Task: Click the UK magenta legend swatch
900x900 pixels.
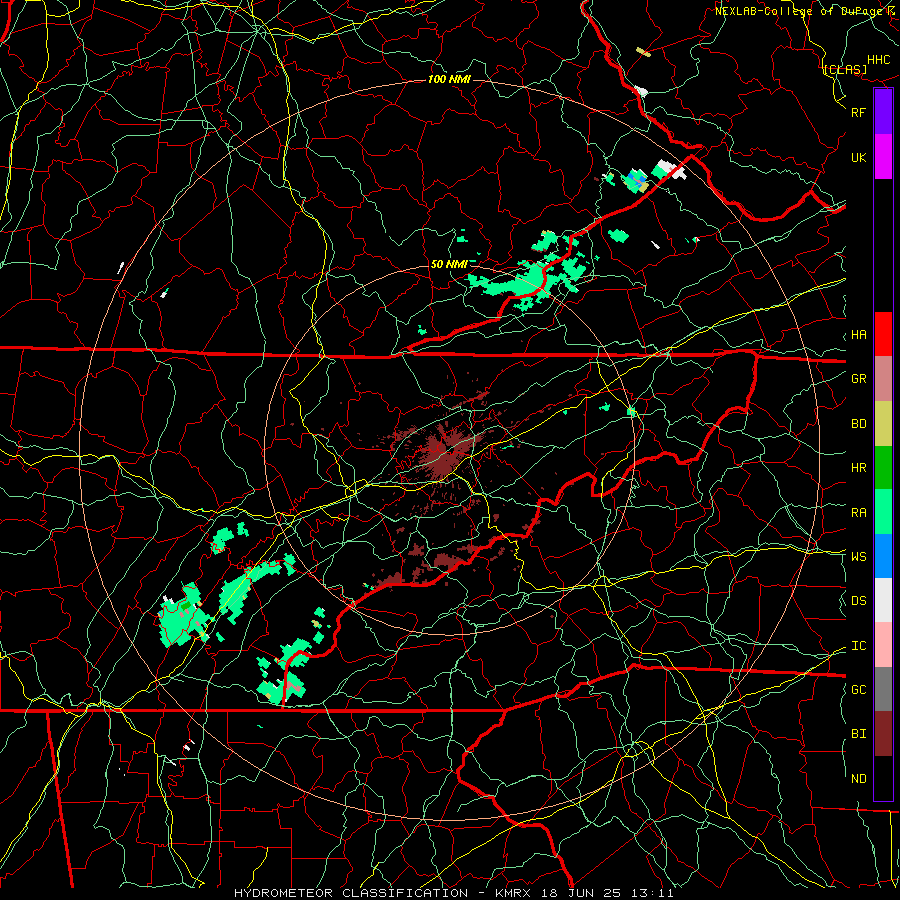Action: click(883, 157)
